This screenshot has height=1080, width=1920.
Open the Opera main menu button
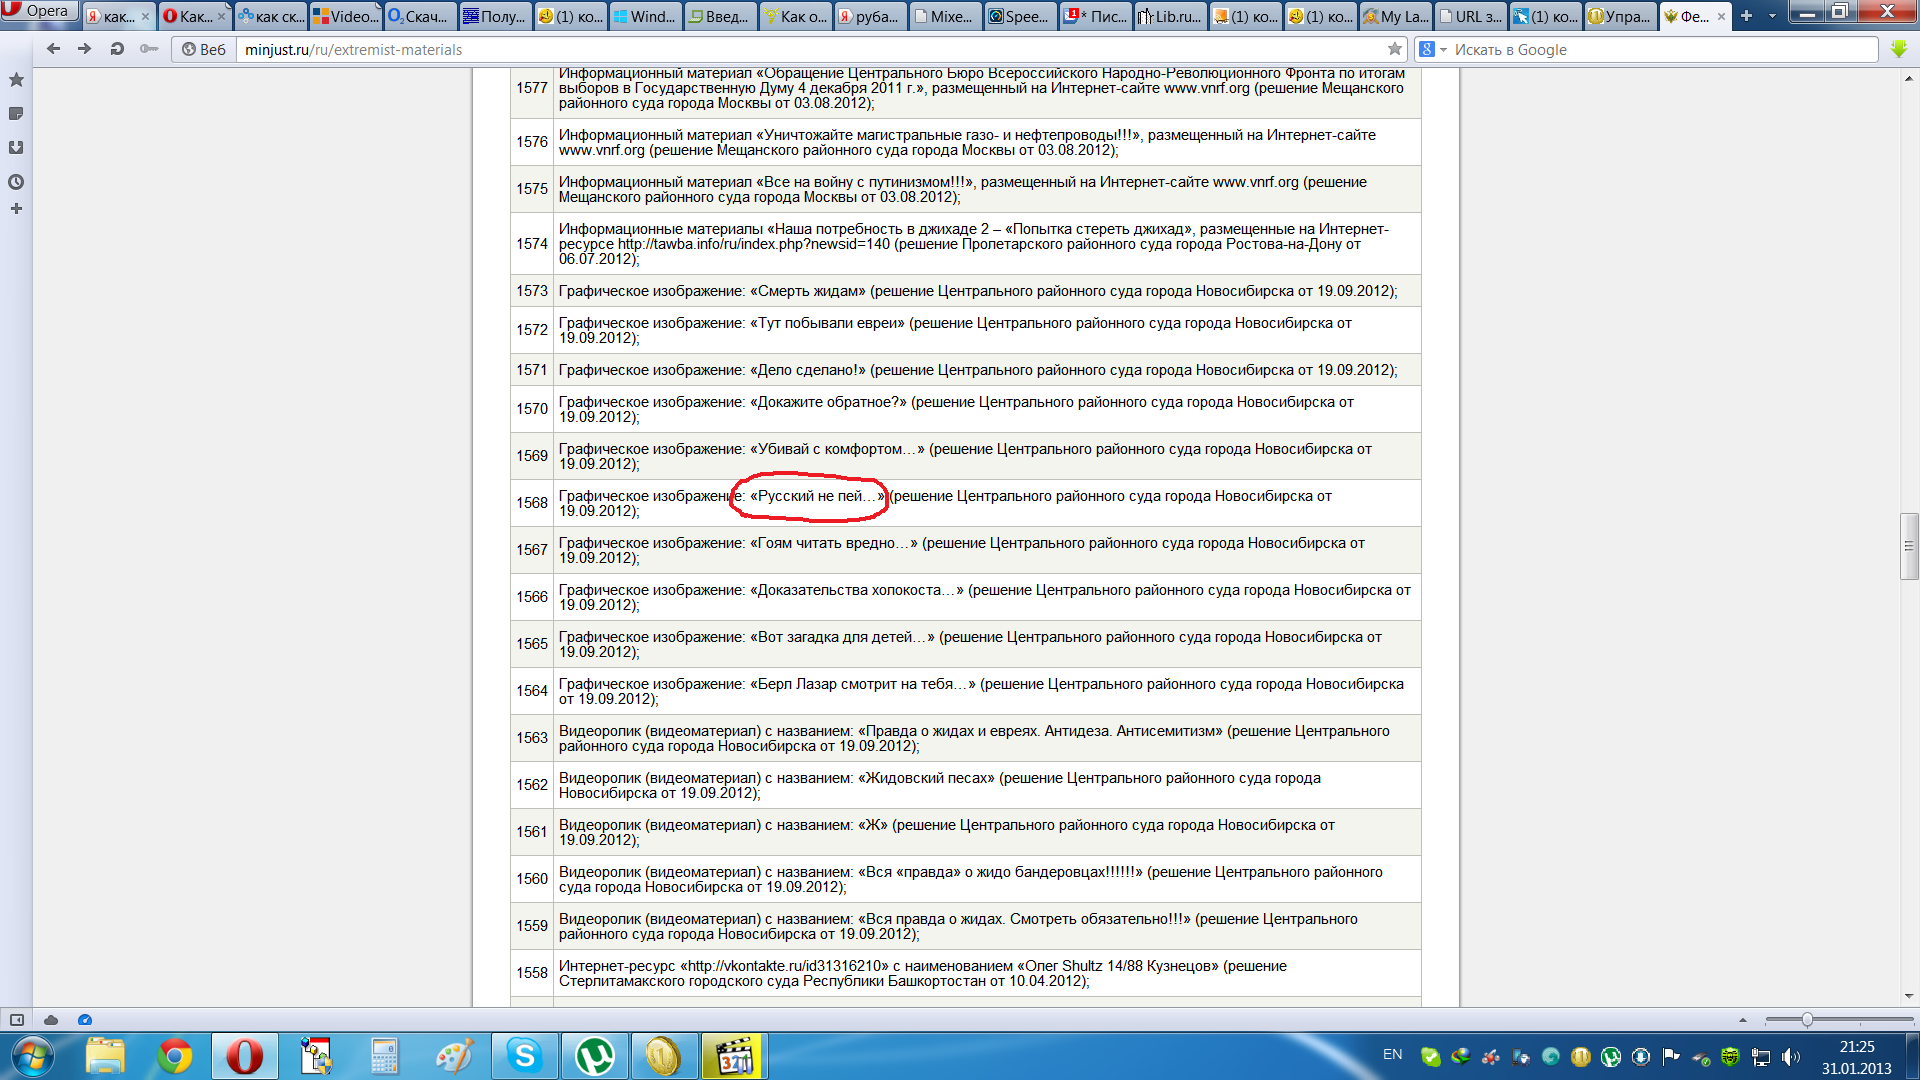click(x=40, y=11)
